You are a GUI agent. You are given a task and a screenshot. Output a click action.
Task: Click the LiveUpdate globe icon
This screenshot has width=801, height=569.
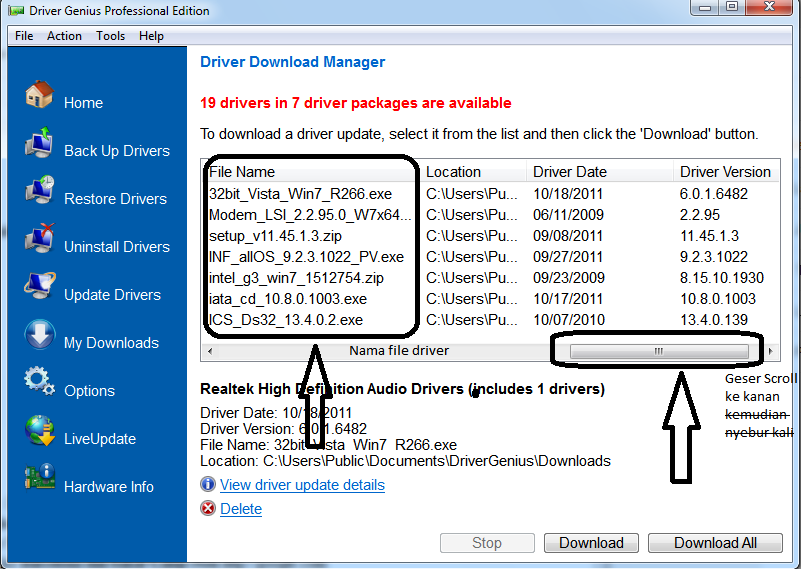[39, 430]
